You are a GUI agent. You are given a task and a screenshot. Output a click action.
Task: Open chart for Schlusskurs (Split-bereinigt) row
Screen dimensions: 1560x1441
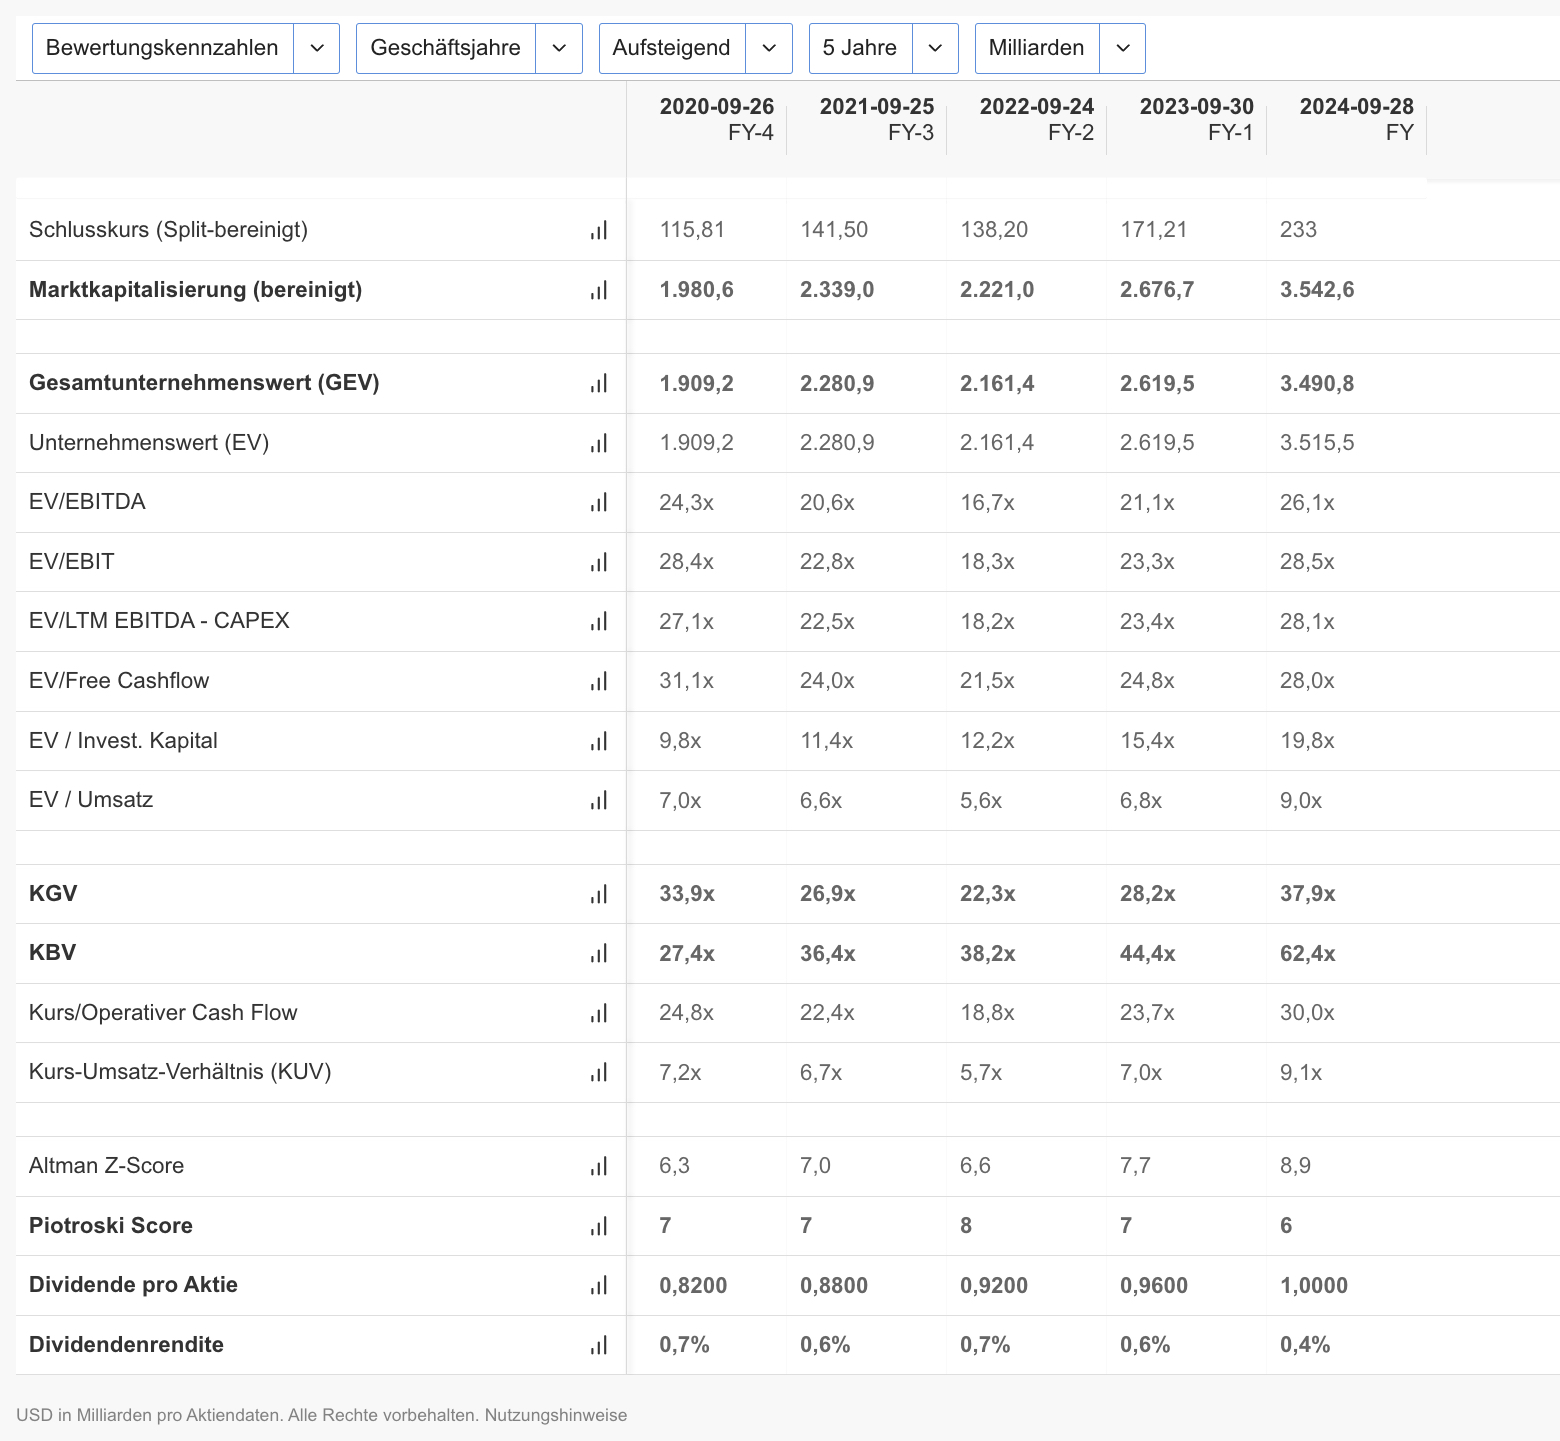point(598,230)
